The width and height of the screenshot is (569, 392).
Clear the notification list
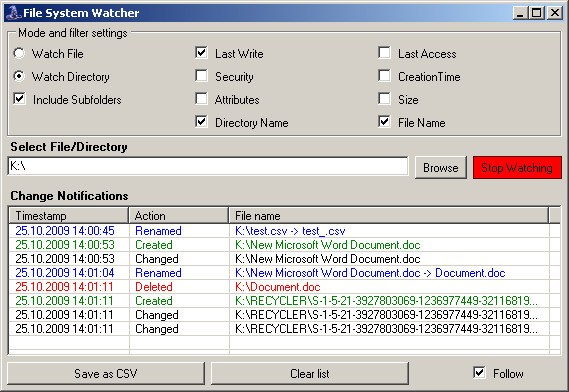point(310,373)
